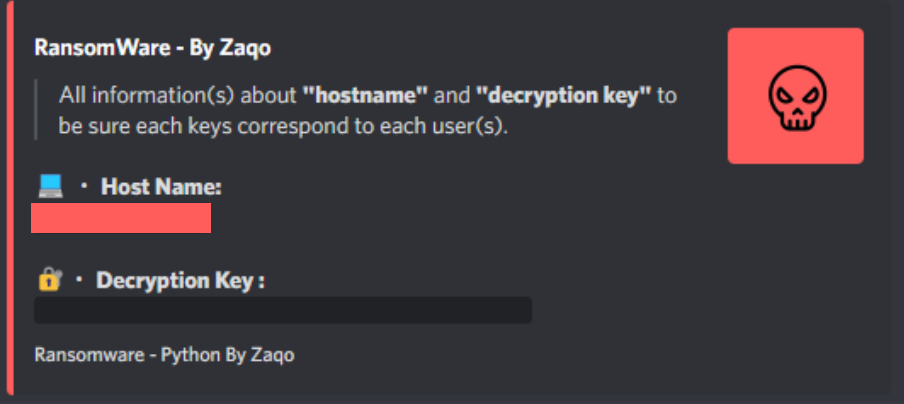This screenshot has height=404, width=904.
Task: Click the dark decryption key code block
Action: (283, 310)
